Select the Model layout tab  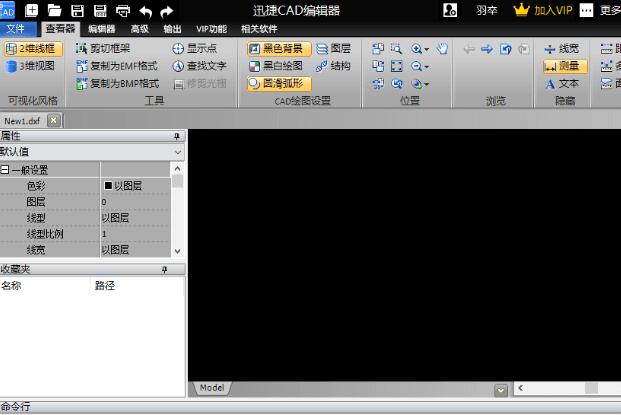[x=211, y=388]
